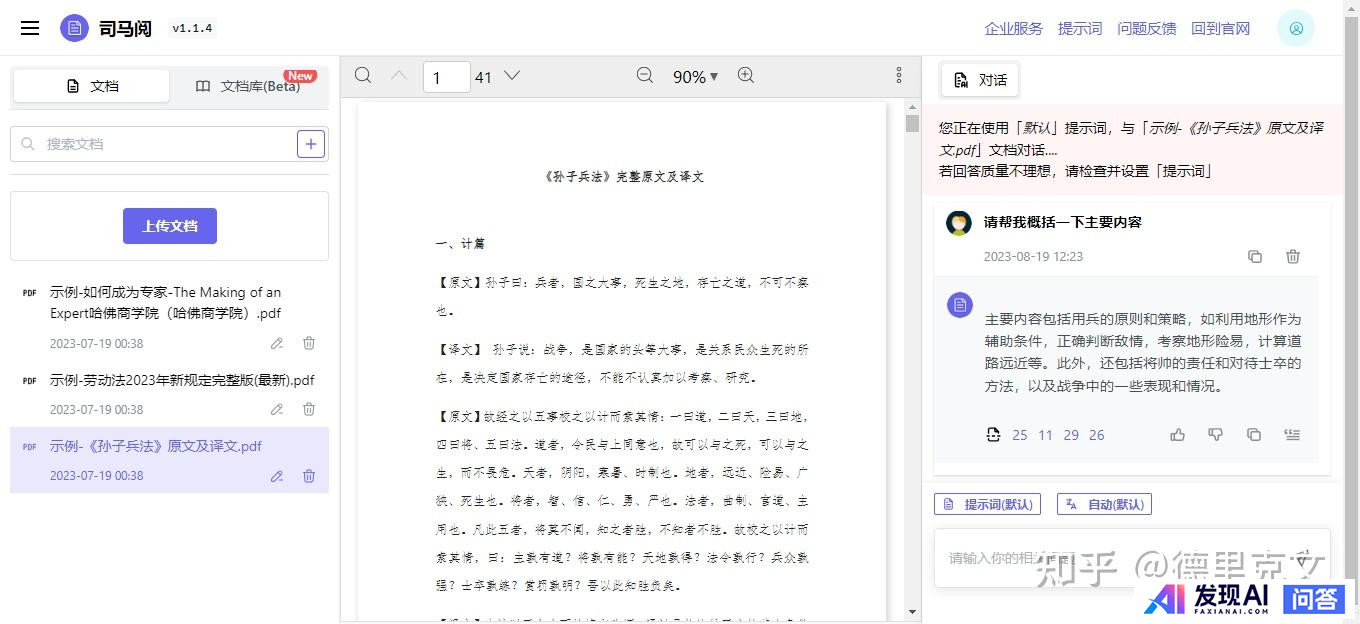Thumbs up the AI answer
The width and height of the screenshot is (1360, 624).
pyautogui.click(x=1177, y=435)
